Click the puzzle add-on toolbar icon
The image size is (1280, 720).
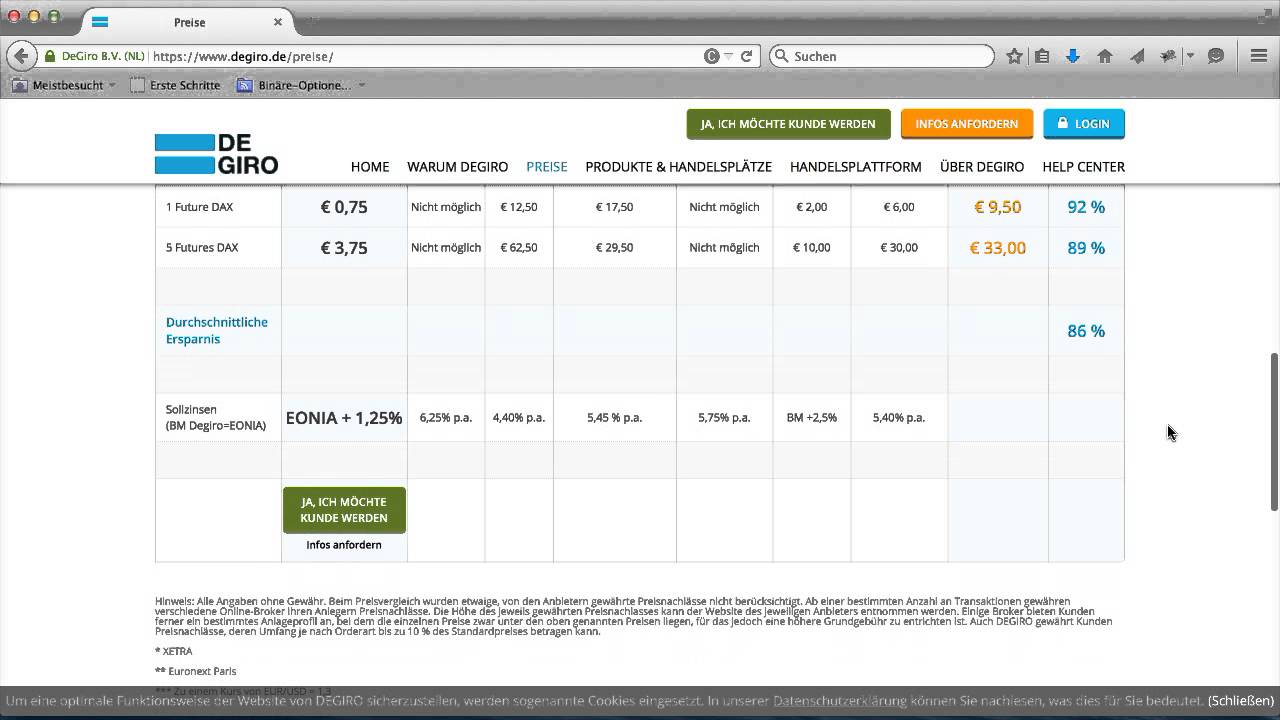coord(1167,57)
